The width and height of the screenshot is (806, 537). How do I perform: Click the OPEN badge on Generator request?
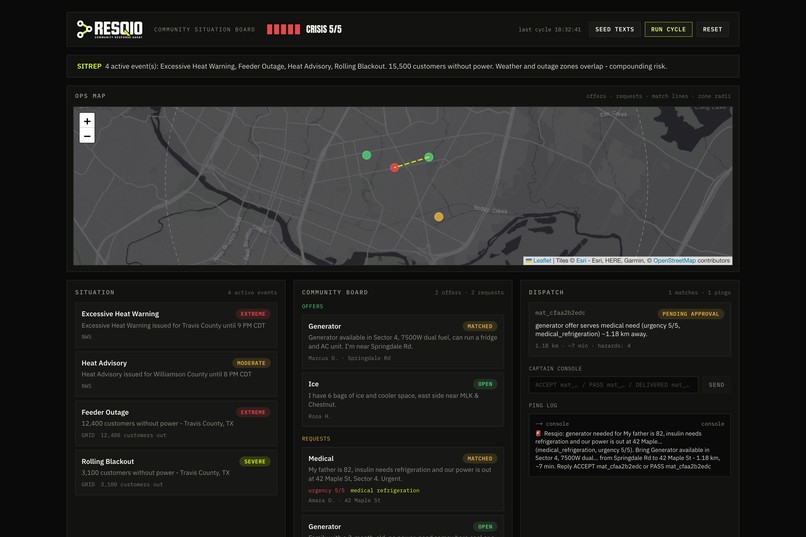485,527
